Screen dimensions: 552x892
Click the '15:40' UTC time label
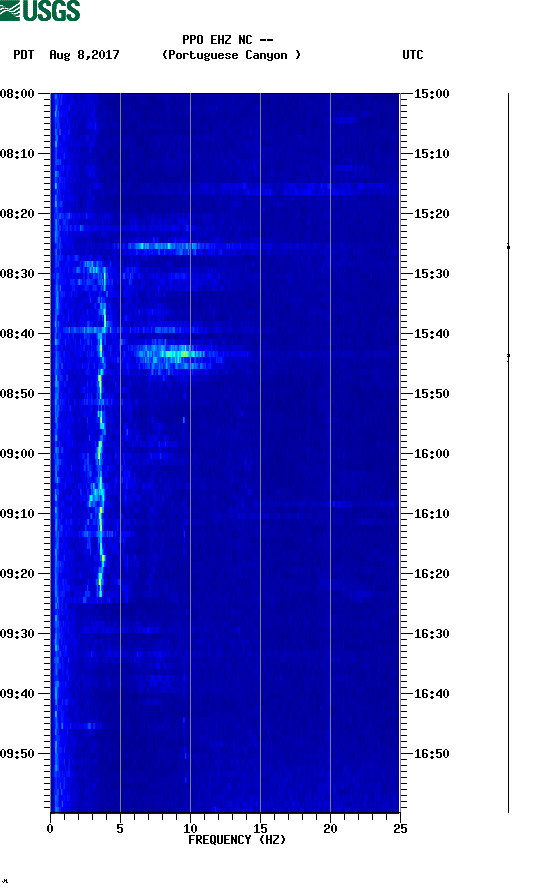click(x=431, y=333)
